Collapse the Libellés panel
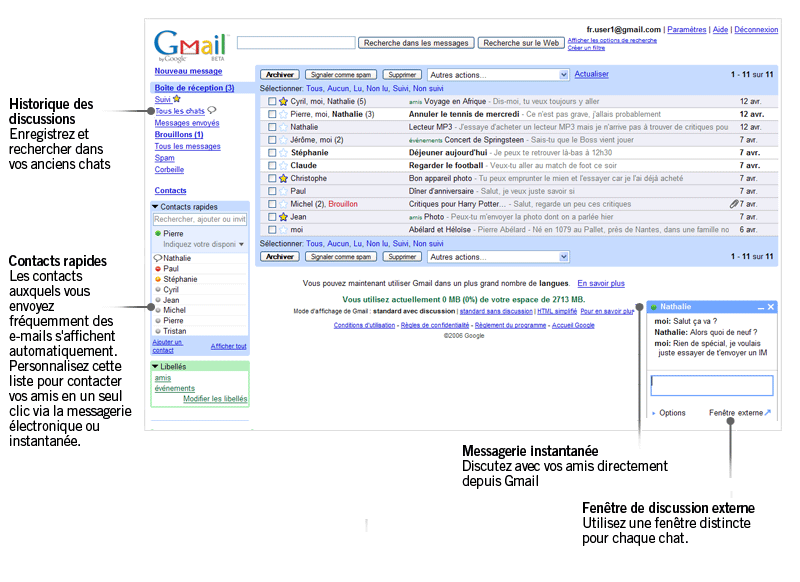Viewport: 800px width, 582px height. coord(155,366)
